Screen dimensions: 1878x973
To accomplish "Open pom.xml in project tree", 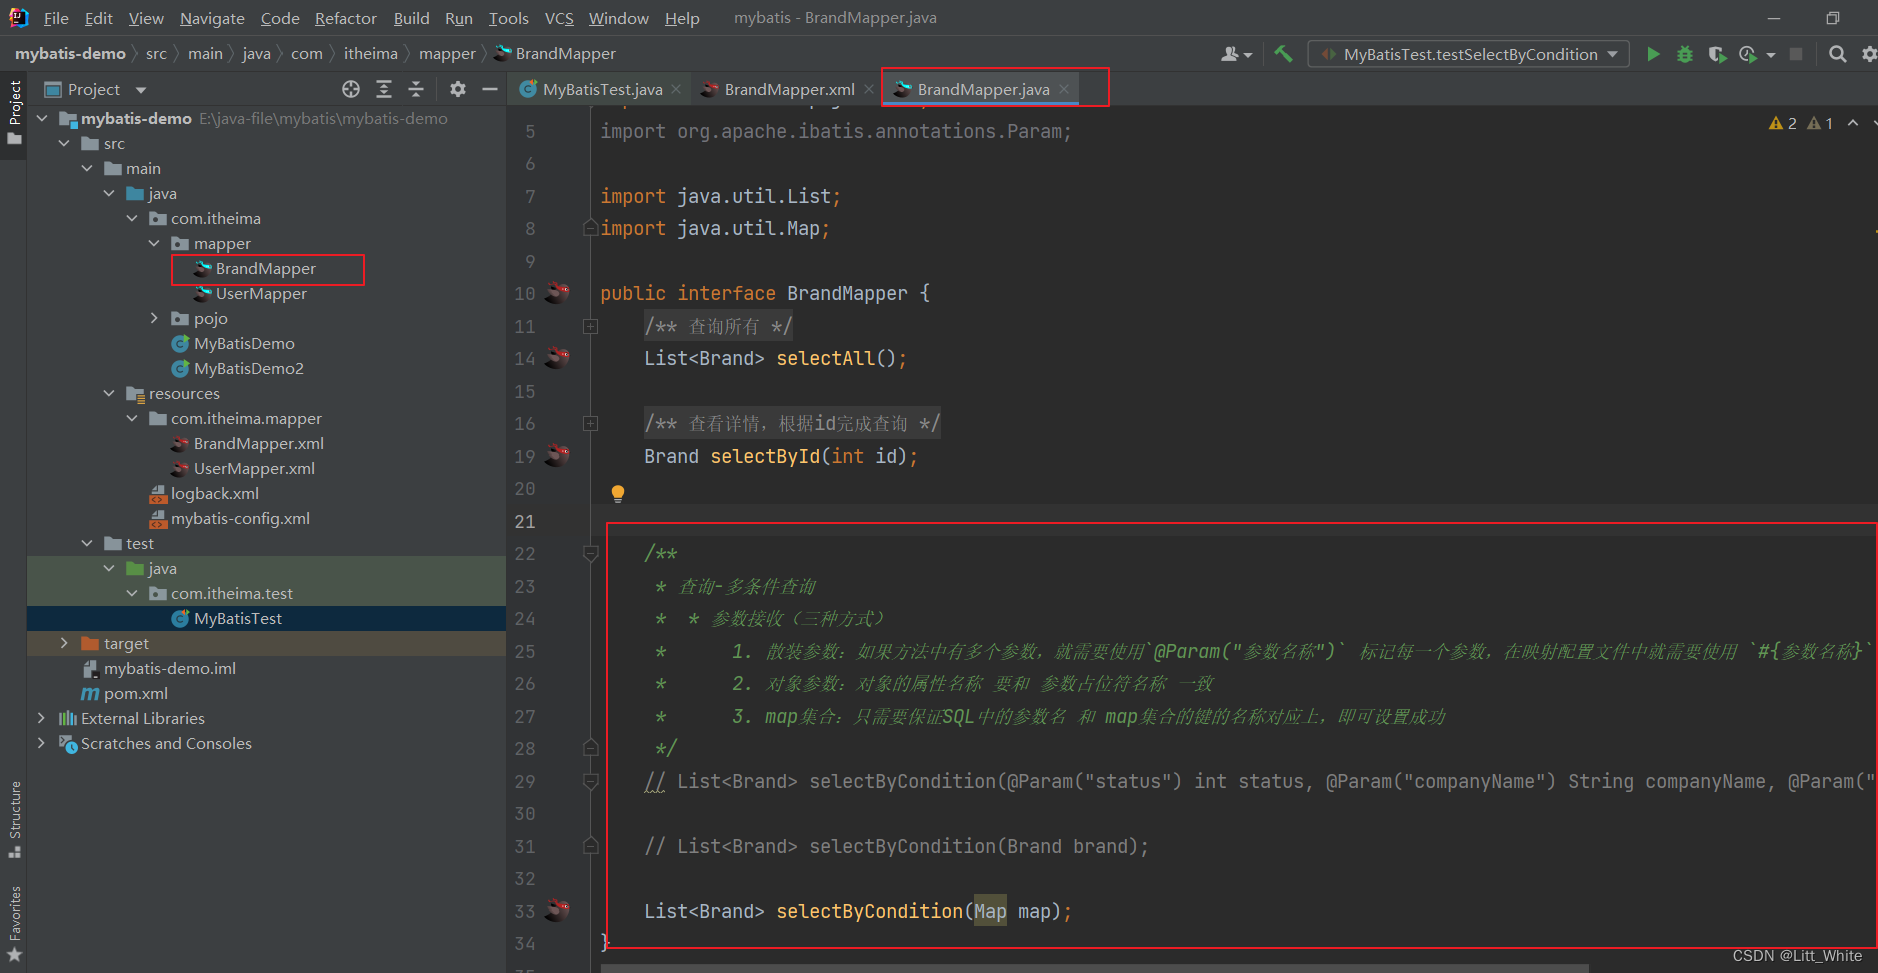I will pyautogui.click(x=136, y=693).
